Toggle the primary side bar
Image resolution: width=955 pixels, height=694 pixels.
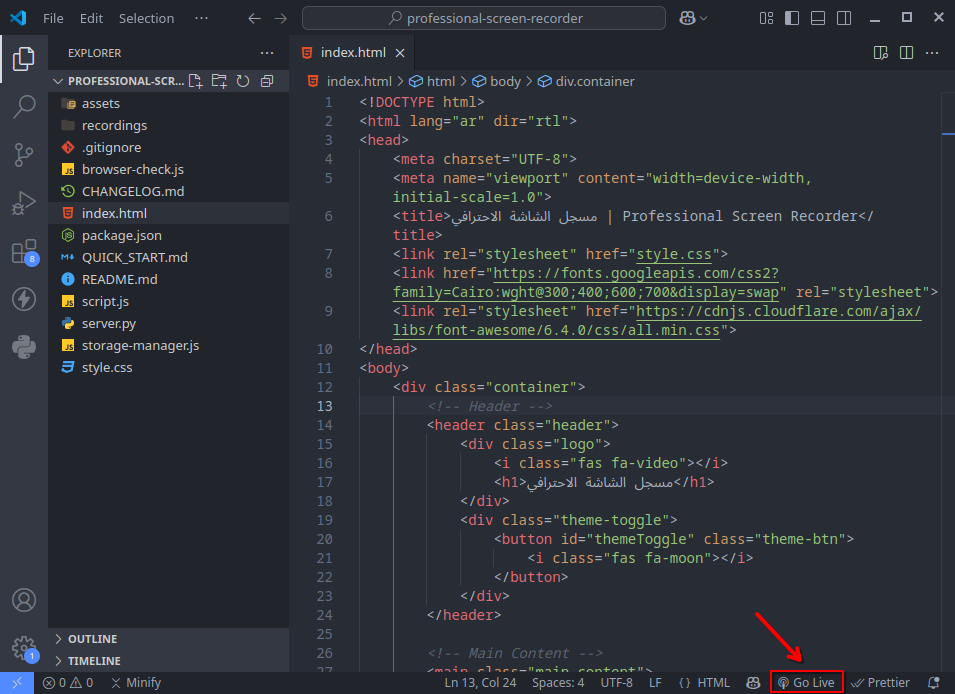(x=792, y=18)
